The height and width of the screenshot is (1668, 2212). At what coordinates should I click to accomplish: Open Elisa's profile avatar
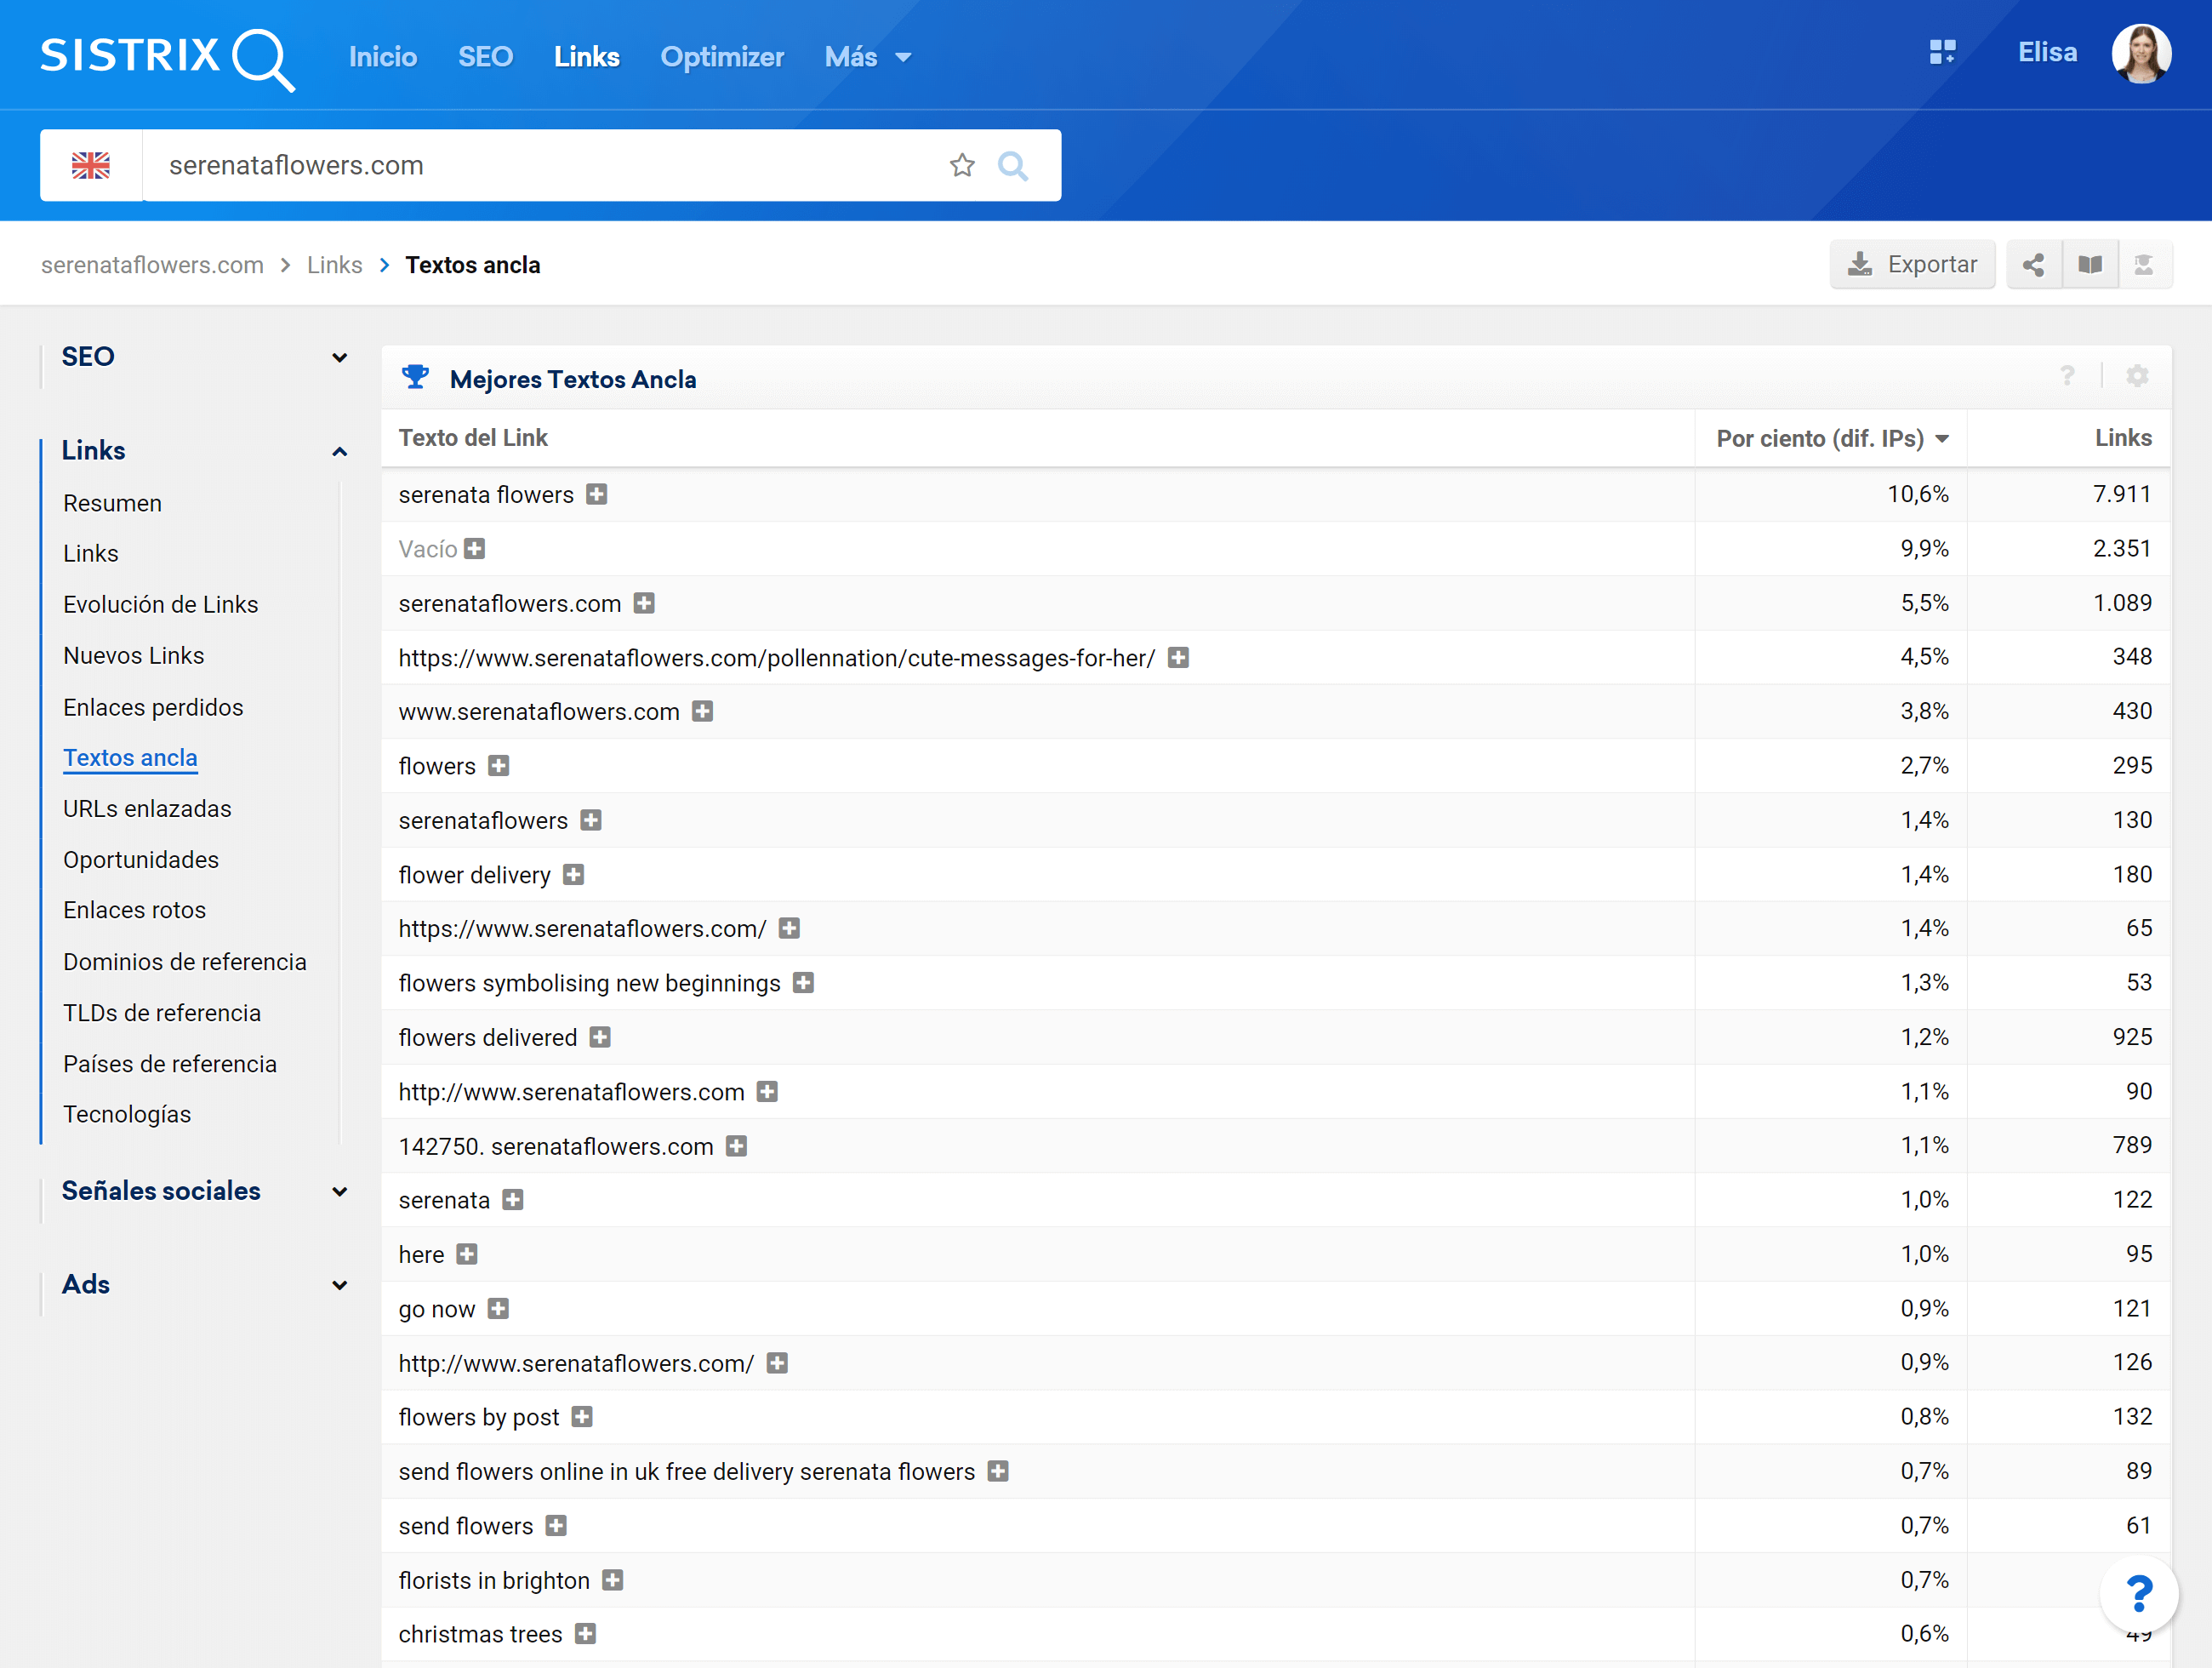click(2141, 54)
